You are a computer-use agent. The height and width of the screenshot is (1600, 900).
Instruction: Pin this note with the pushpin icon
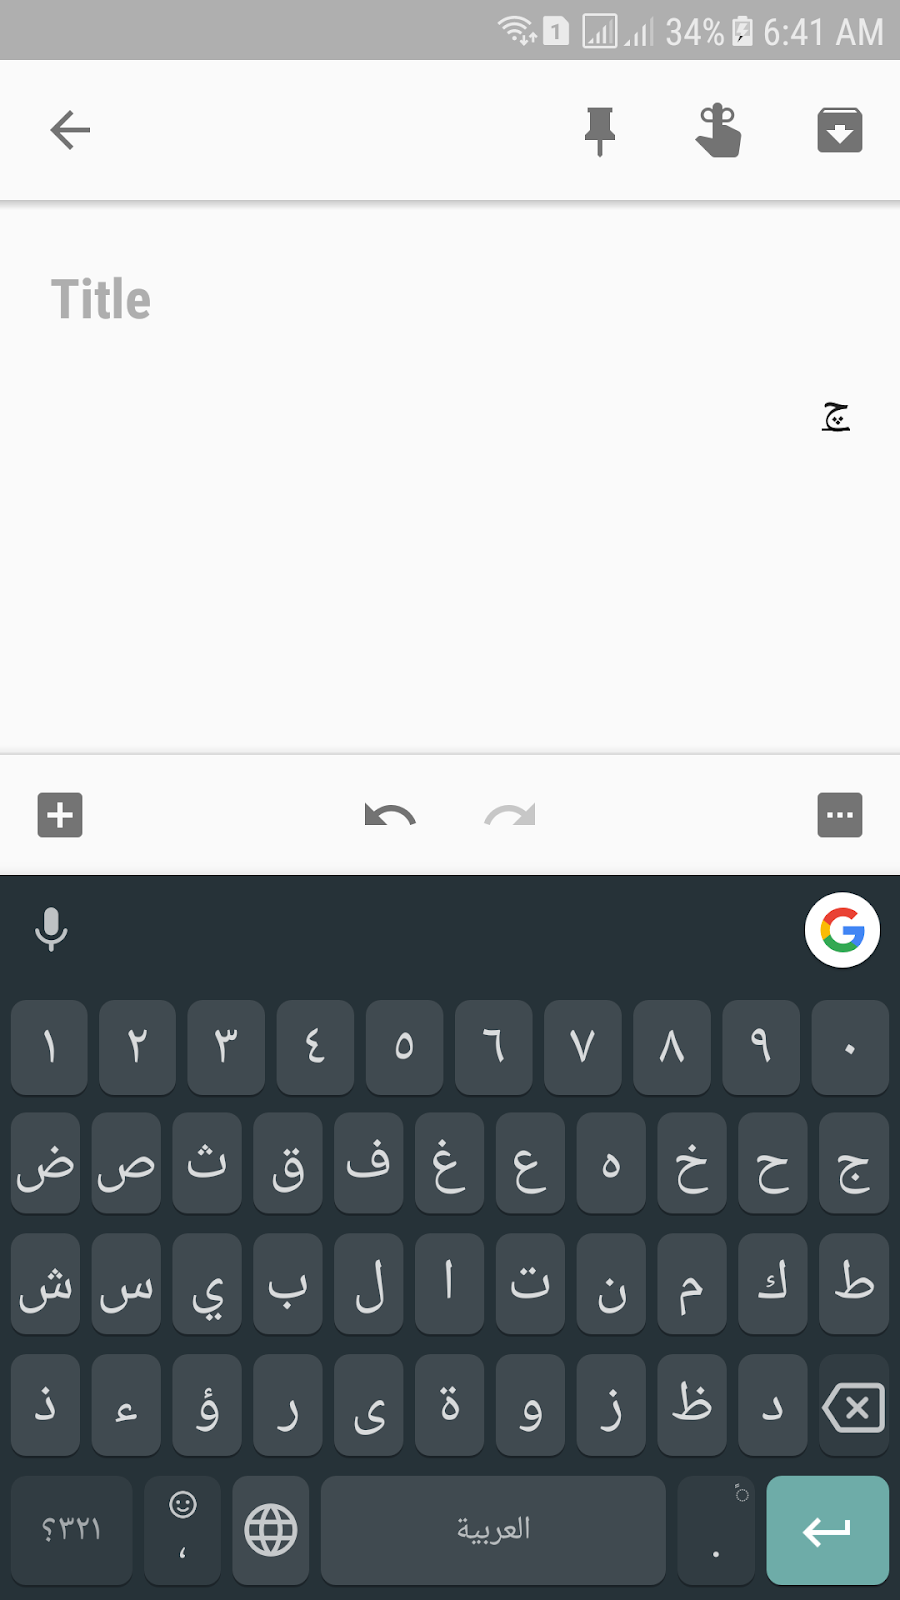[x=600, y=131]
